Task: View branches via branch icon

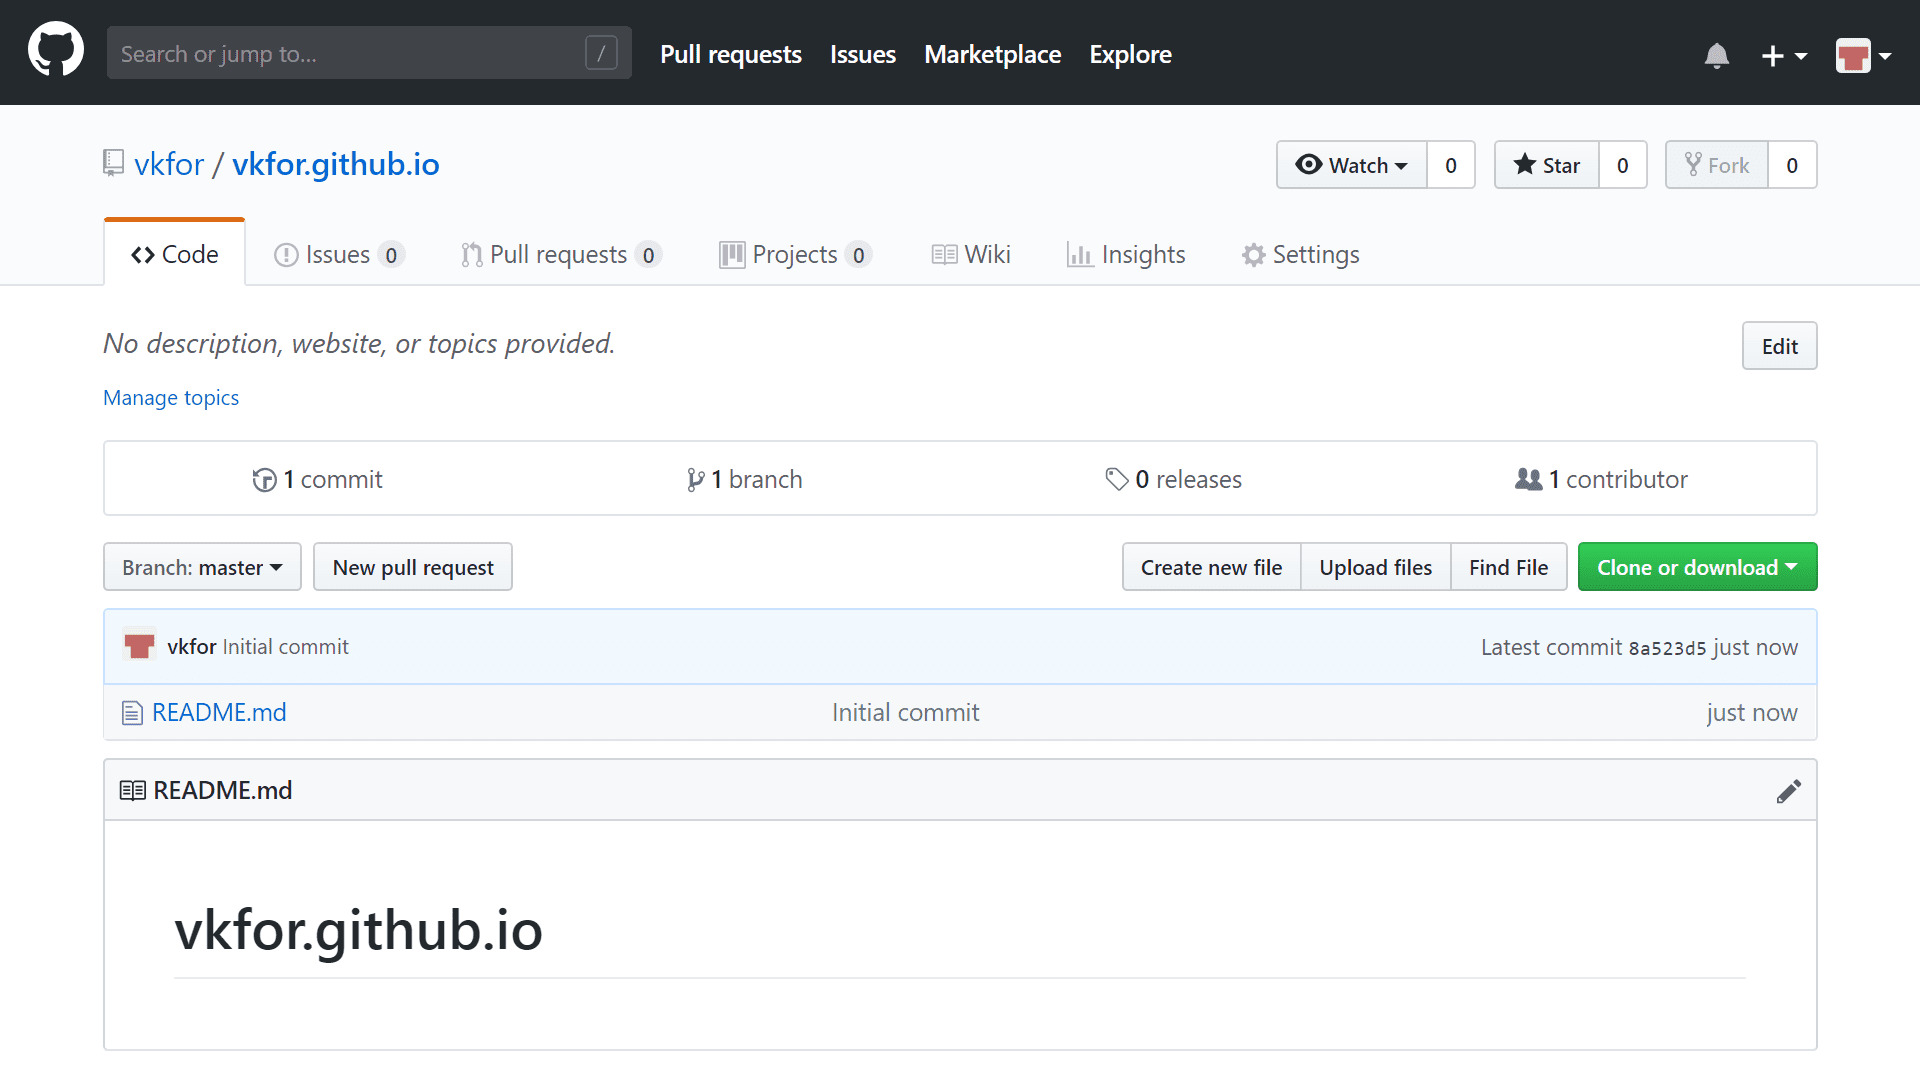Action: [x=695, y=480]
